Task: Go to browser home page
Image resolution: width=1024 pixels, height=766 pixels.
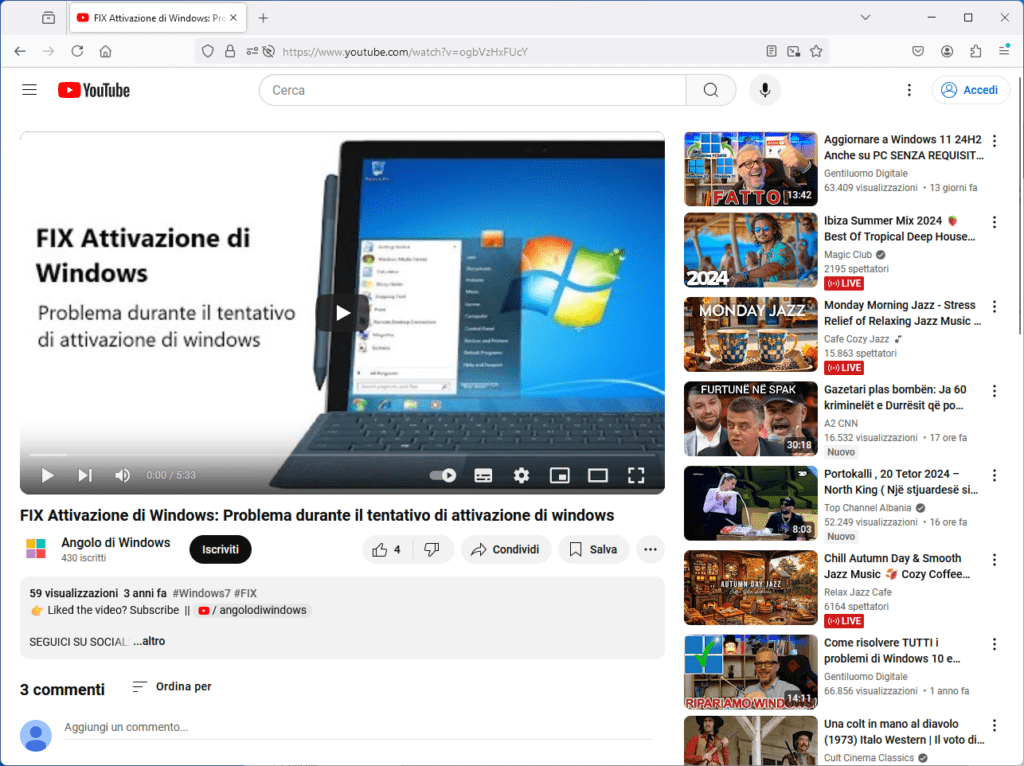Action: (x=105, y=51)
